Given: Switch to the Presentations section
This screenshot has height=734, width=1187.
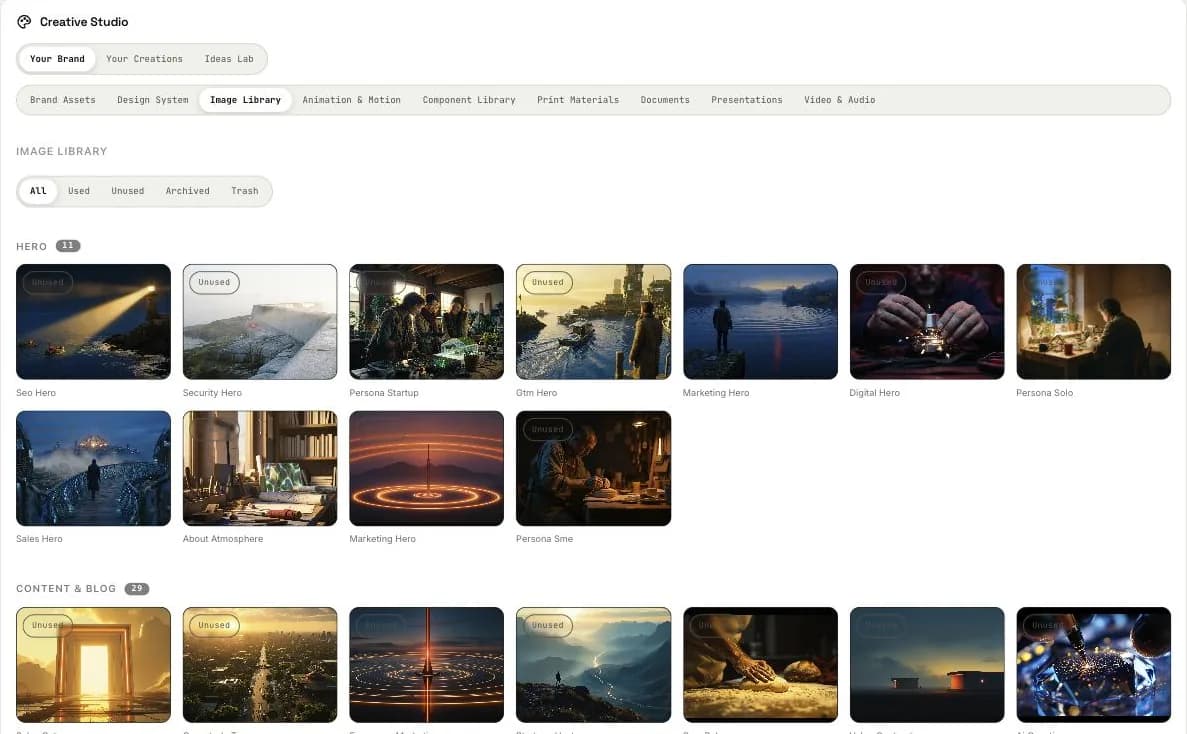Looking at the screenshot, I should coord(746,100).
